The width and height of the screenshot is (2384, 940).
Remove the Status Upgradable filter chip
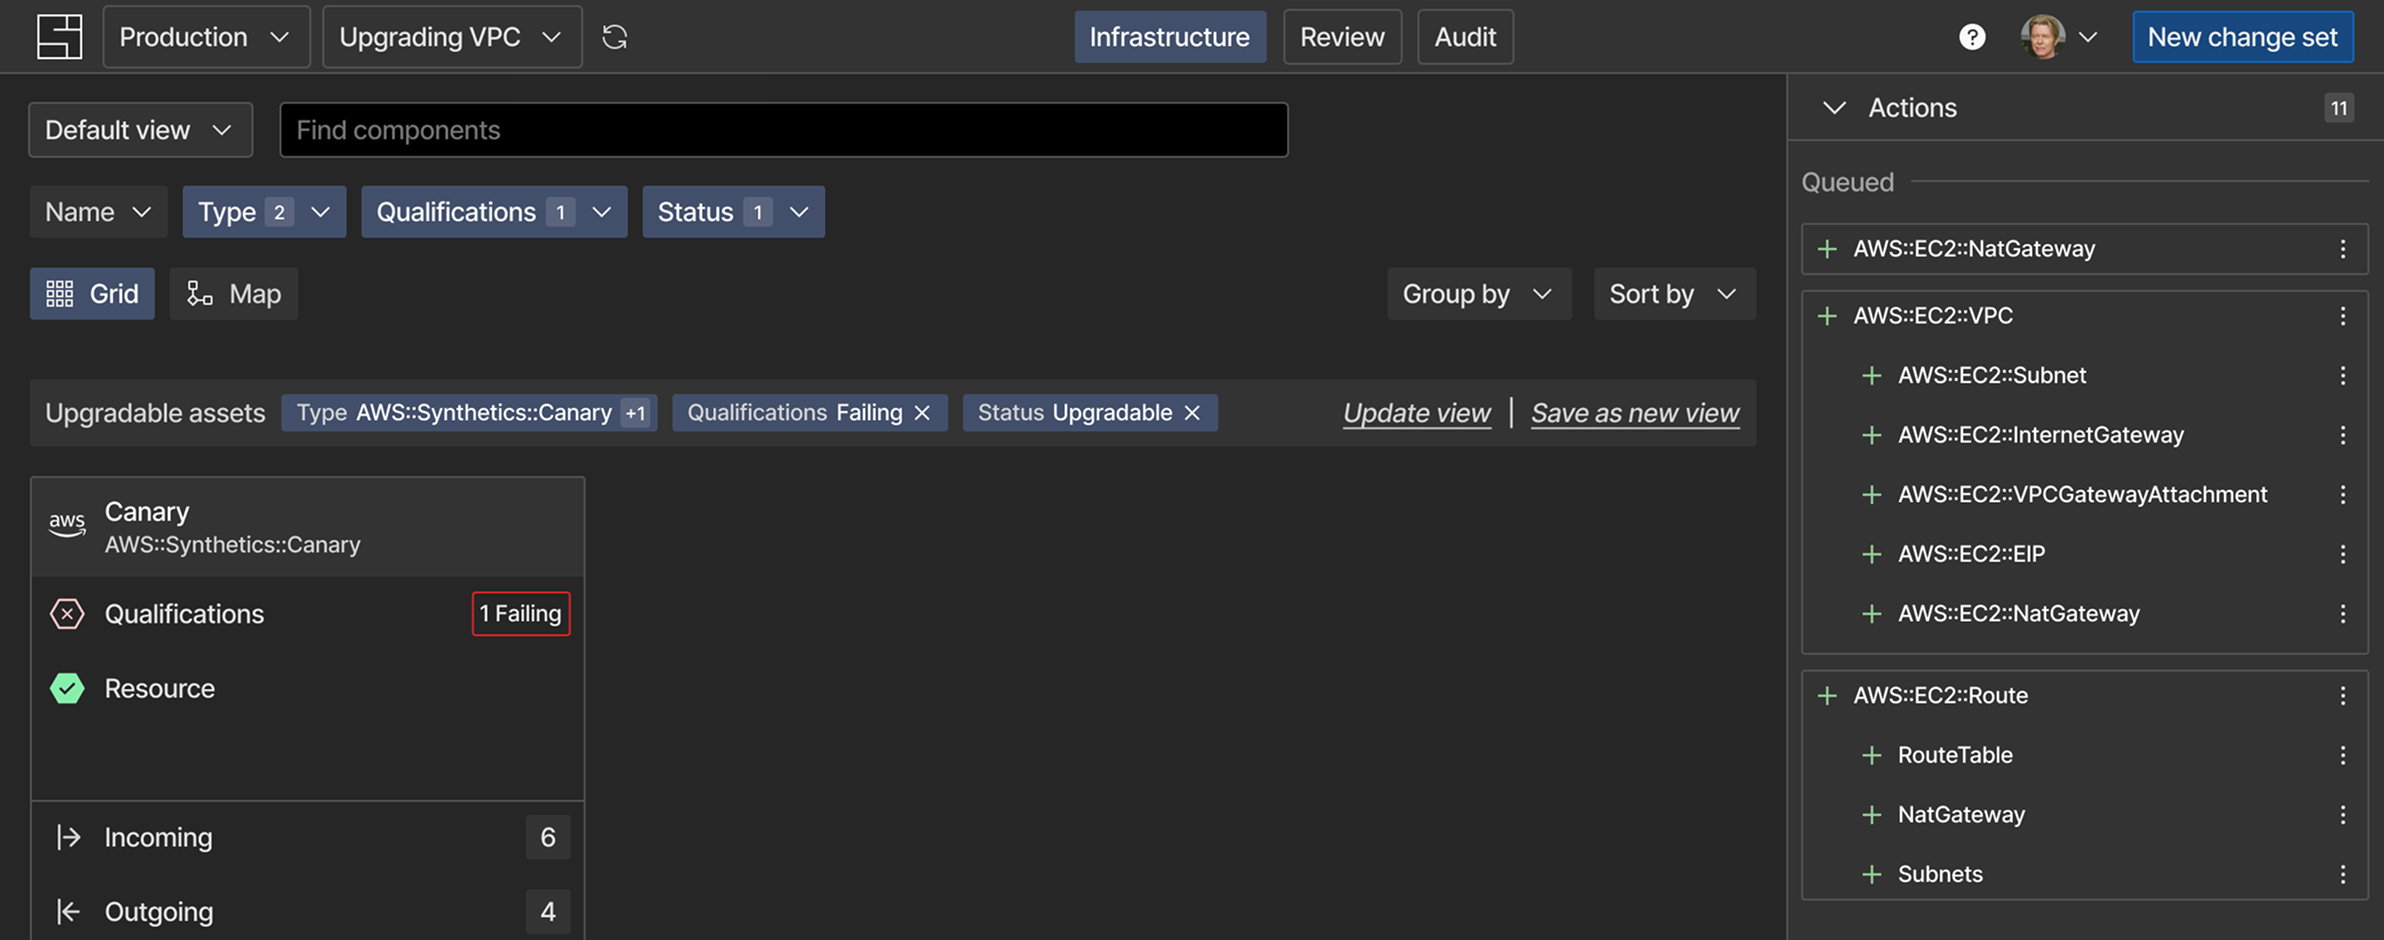click(1192, 413)
